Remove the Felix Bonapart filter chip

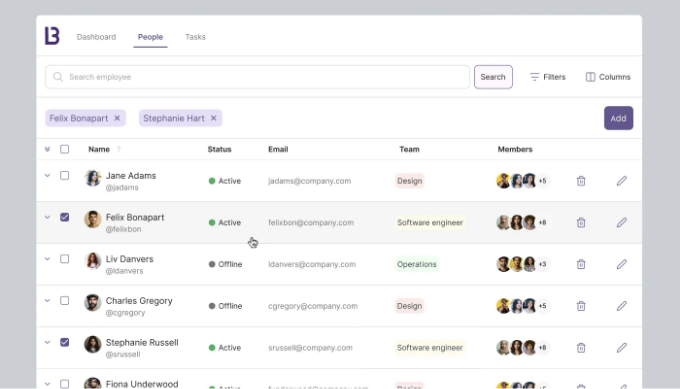click(x=117, y=118)
